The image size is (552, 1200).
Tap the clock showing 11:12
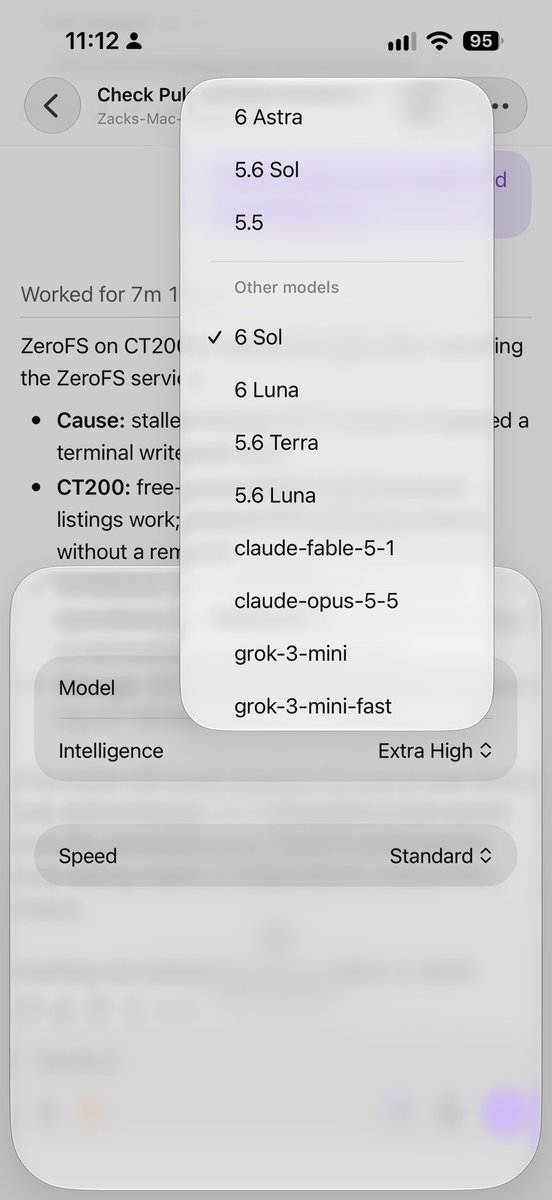point(93,41)
